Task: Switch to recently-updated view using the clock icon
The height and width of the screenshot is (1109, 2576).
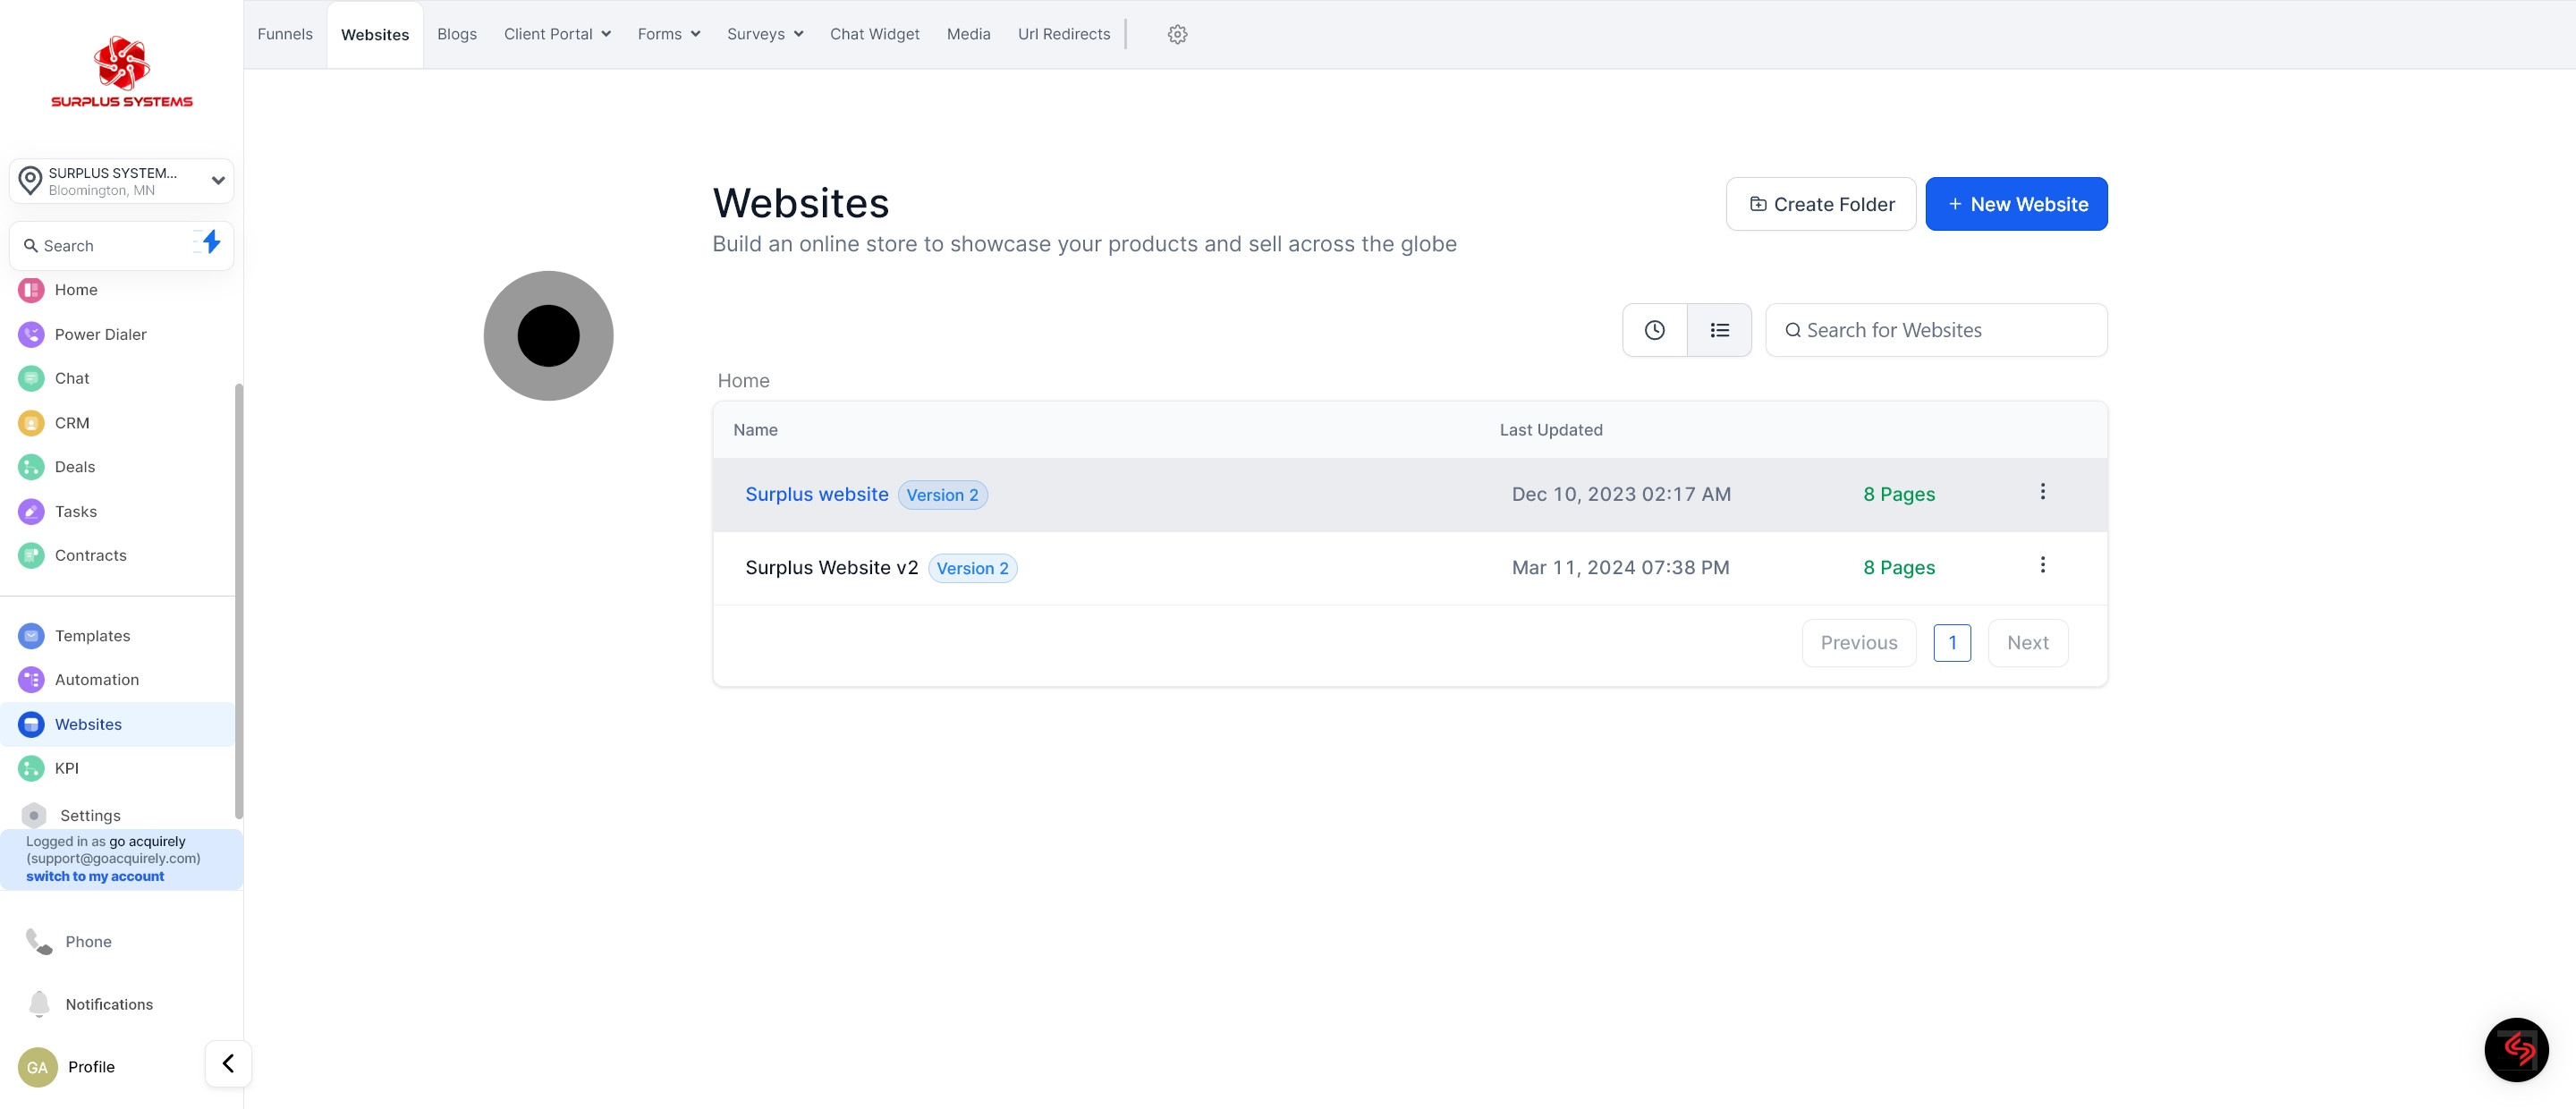Action: click(x=1653, y=329)
